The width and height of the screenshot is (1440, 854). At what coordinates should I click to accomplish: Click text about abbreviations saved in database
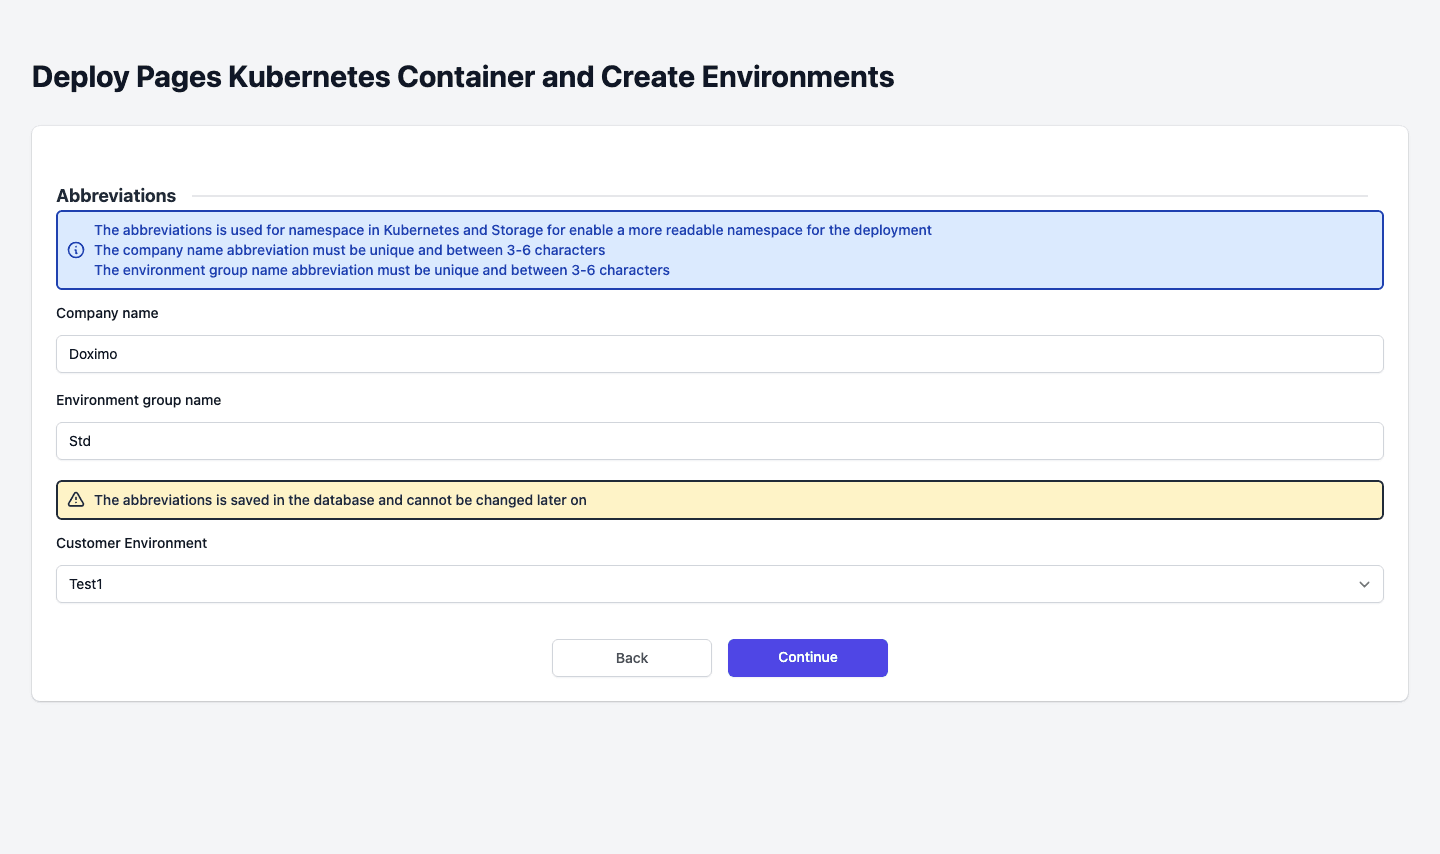[340, 500]
